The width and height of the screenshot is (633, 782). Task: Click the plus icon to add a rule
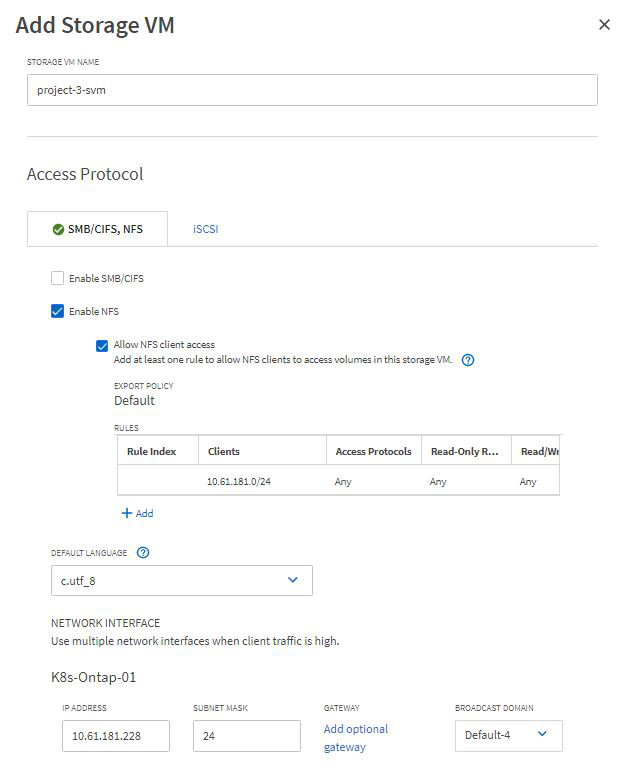tap(127, 513)
